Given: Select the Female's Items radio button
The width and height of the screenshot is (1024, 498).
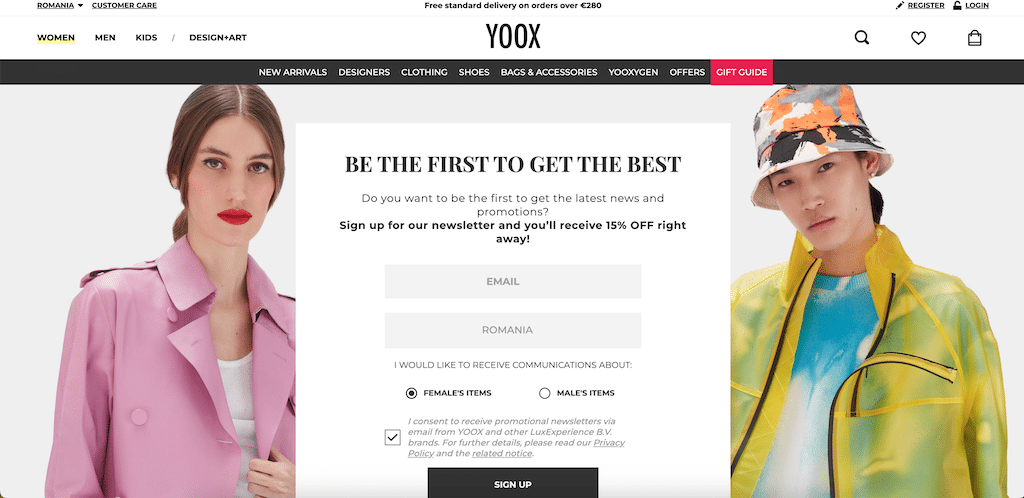Looking at the screenshot, I should tap(411, 393).
